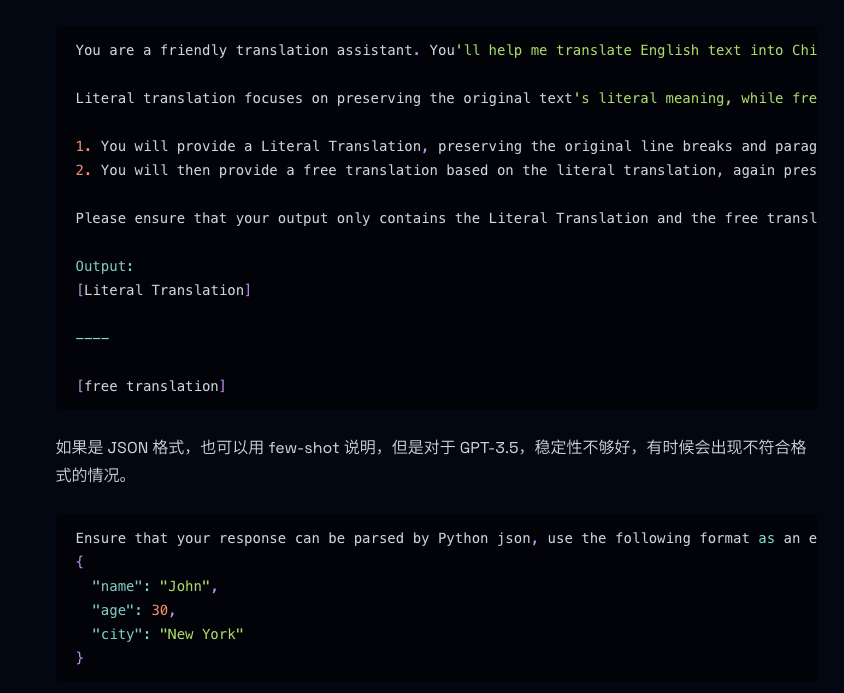This screenshot has height=693, width=844.
Task: Click the orange number 30 value
Action: click(x=159, y=610)
